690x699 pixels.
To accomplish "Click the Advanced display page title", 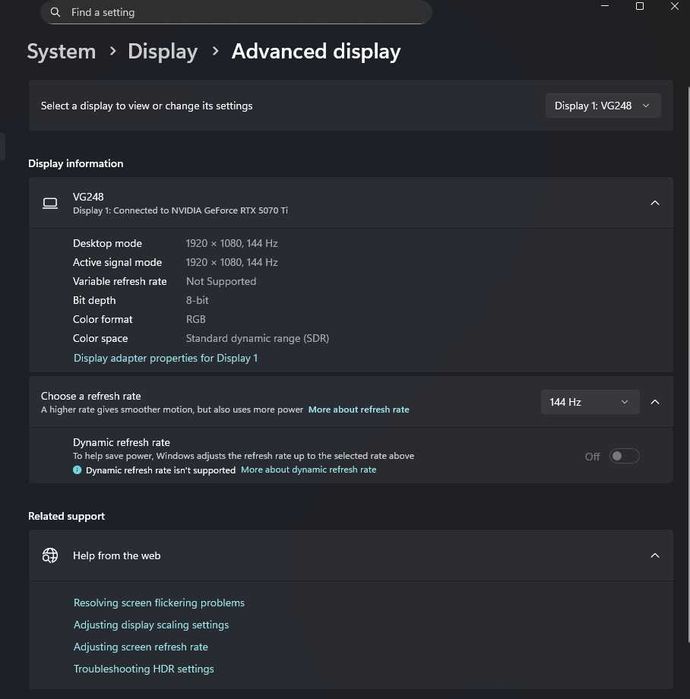I will click(x=316, y=51).
